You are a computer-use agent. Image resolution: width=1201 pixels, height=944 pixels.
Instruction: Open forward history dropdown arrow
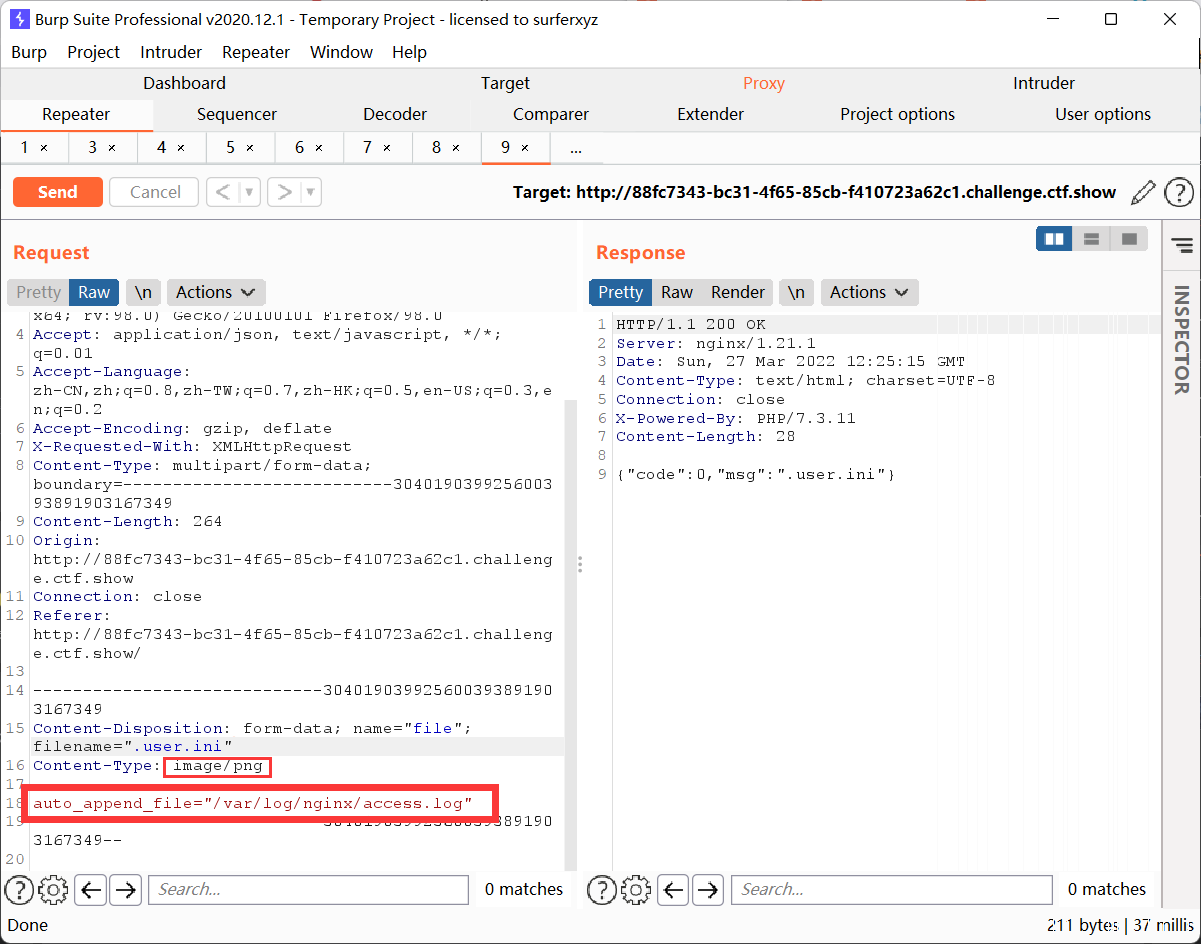[x=311, y=192]
